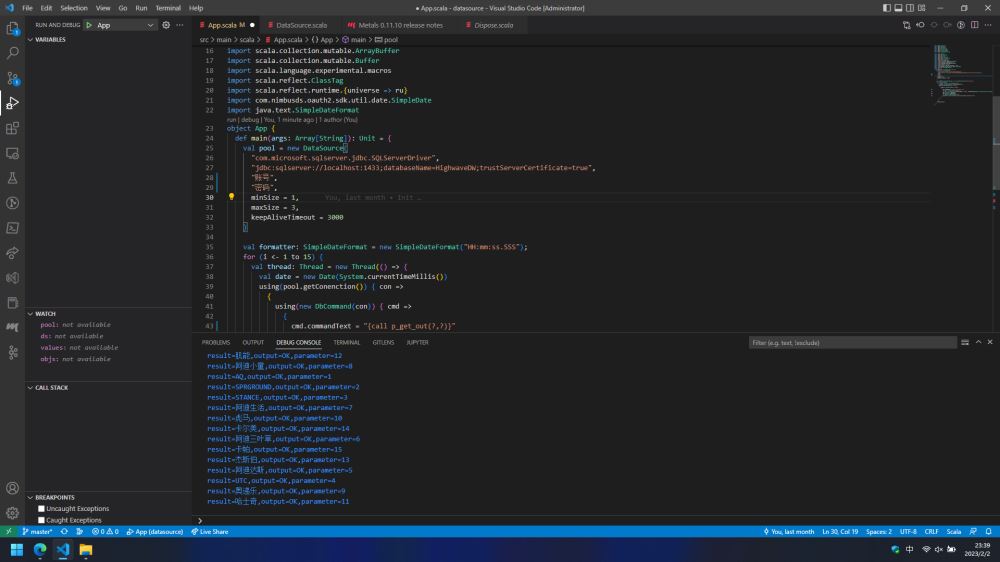Open the Source Control view
The image size is (1000, 562).
coord(13,78)
